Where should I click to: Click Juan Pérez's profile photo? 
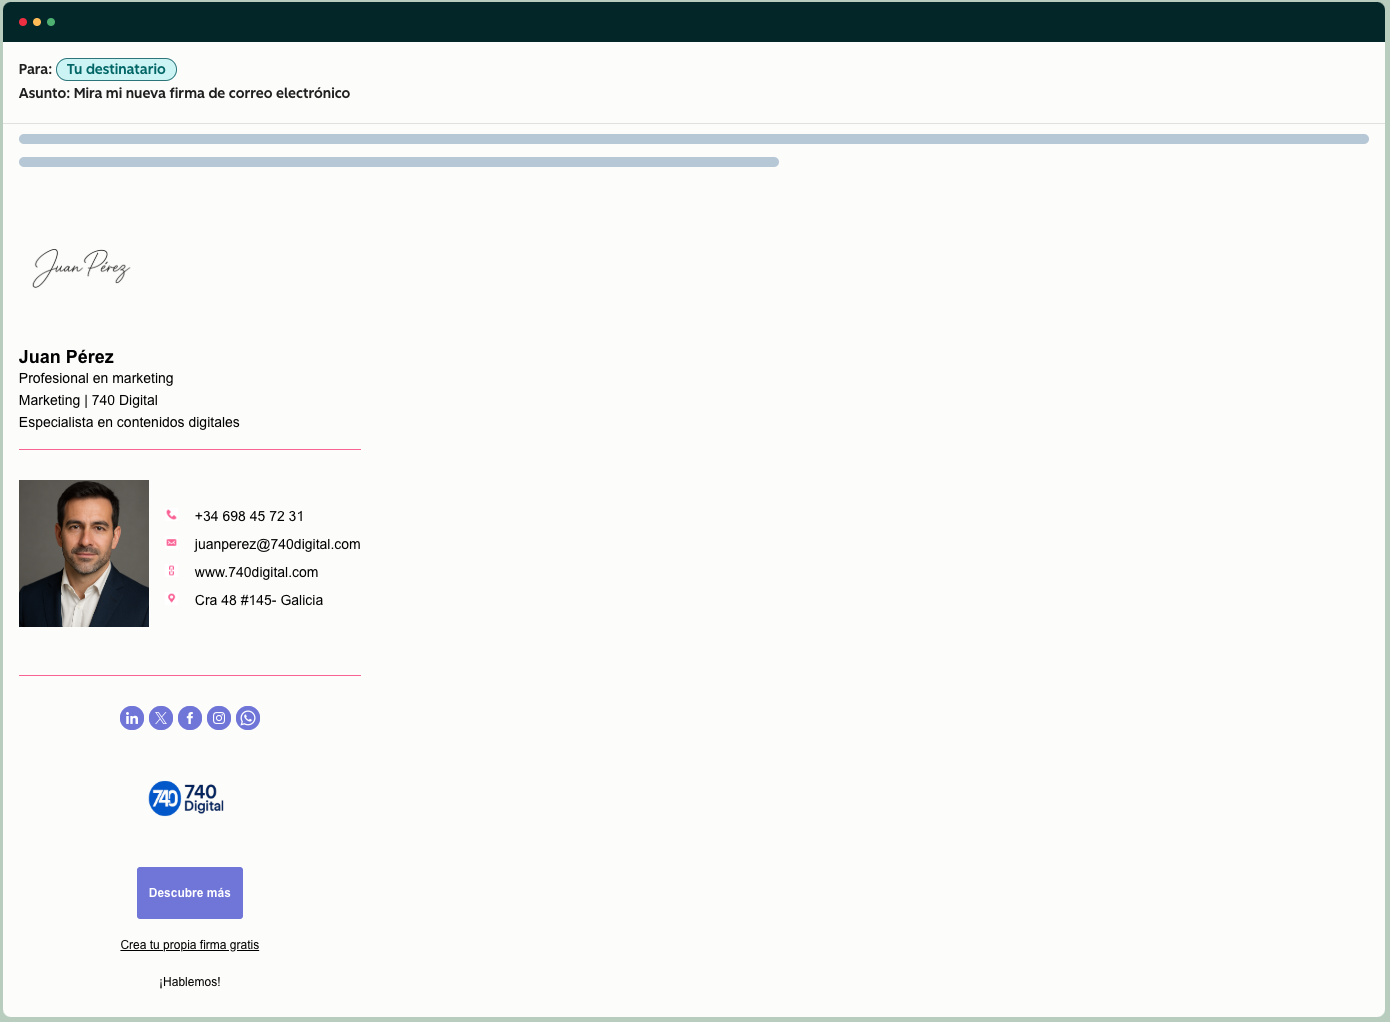(x=84, y=553)
